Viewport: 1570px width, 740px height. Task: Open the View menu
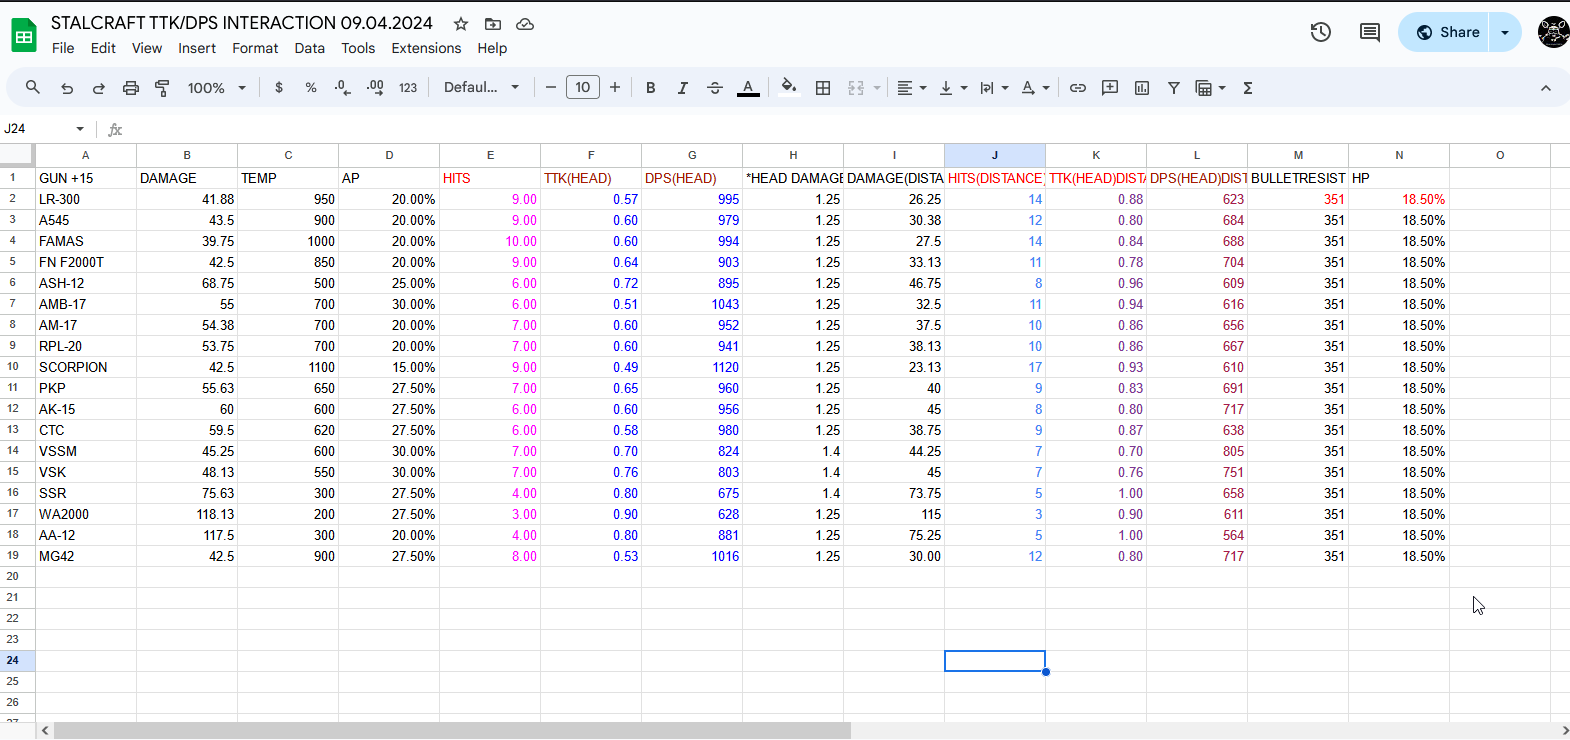click(147, 48)
